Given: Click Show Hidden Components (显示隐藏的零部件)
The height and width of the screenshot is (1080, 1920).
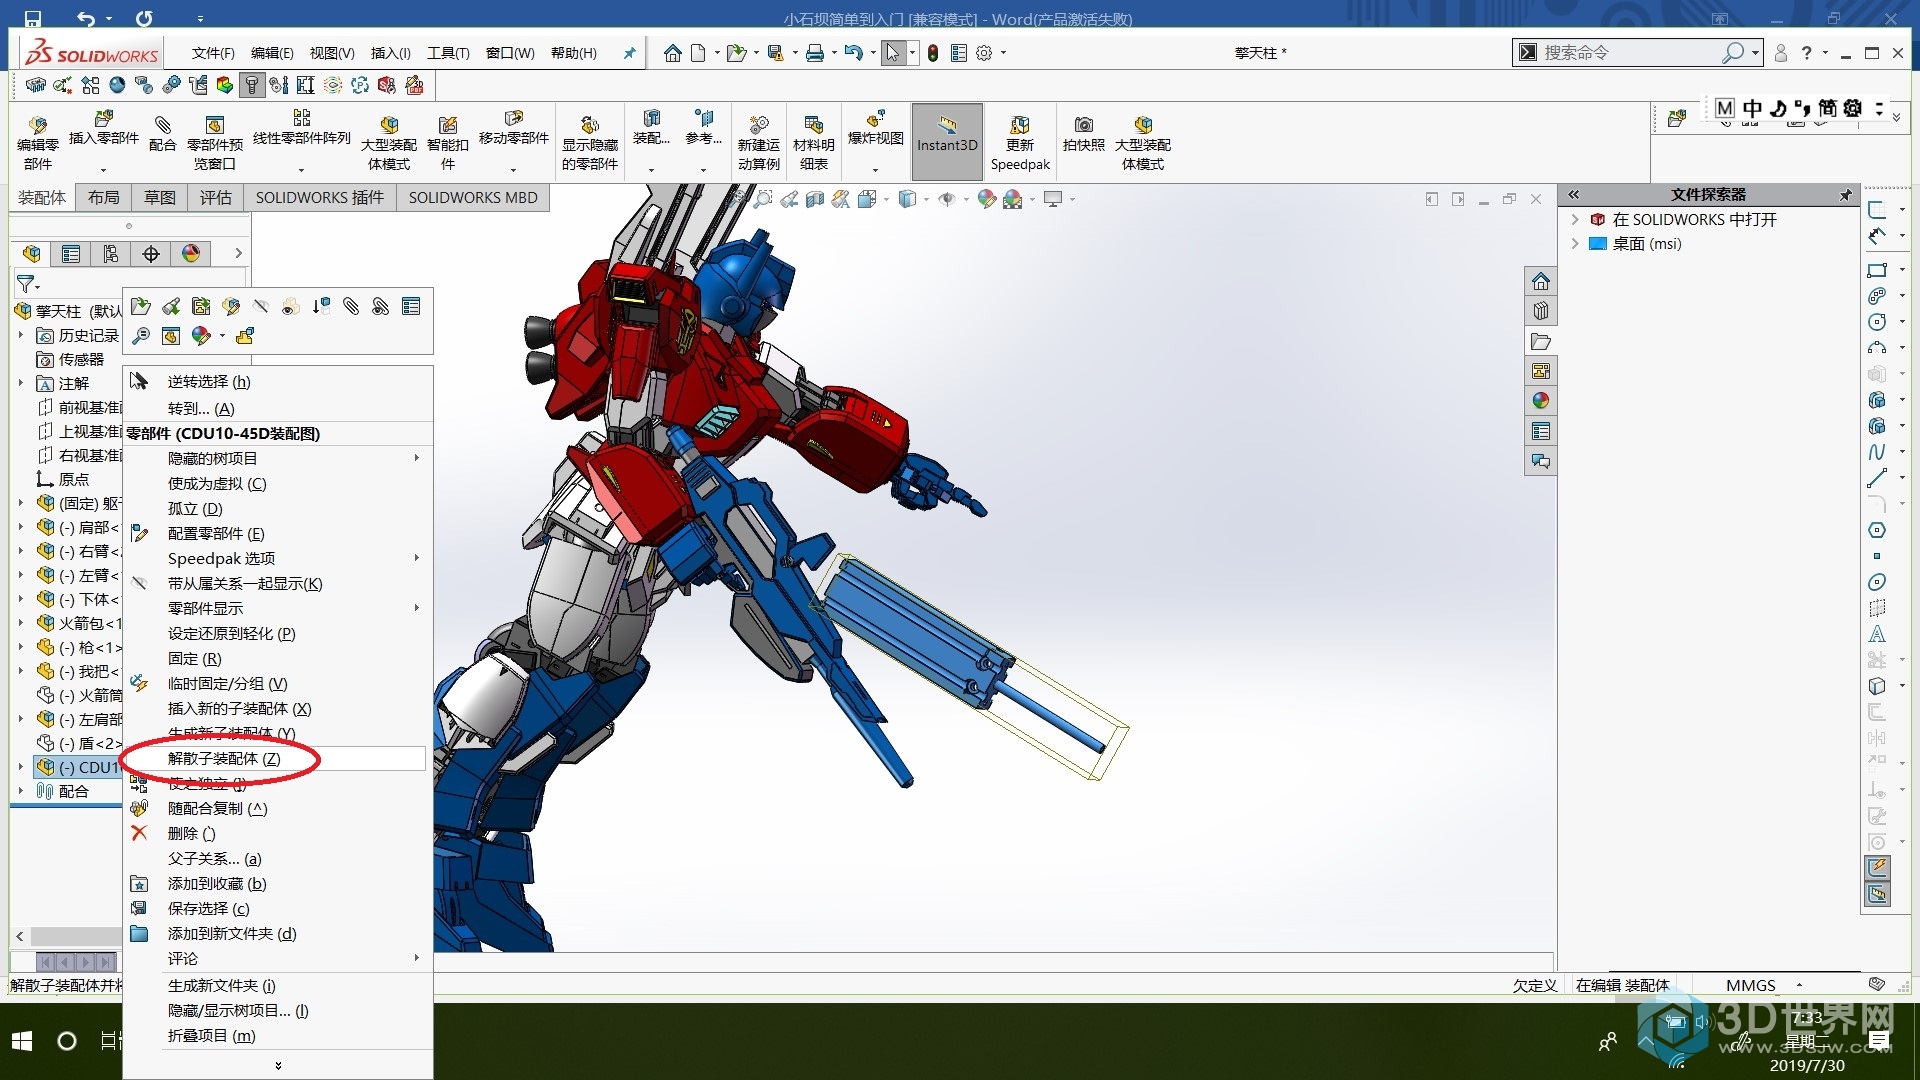Looking at the screenshot, I should [589, 142].
